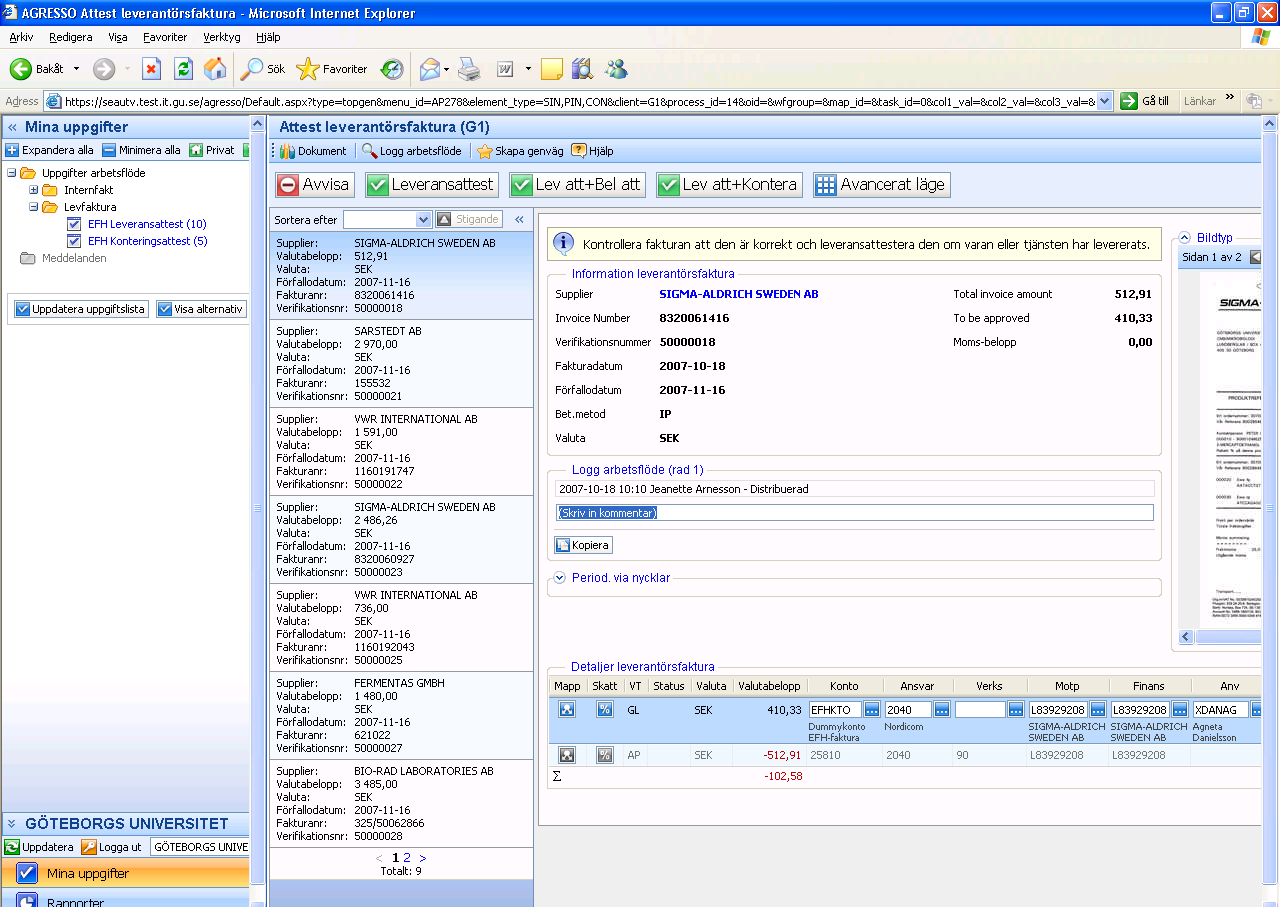The width and height of the screenshot is (1280, 907).
Task: Open Hjälp in Agresso toolbar
Action: pos(592,151)
